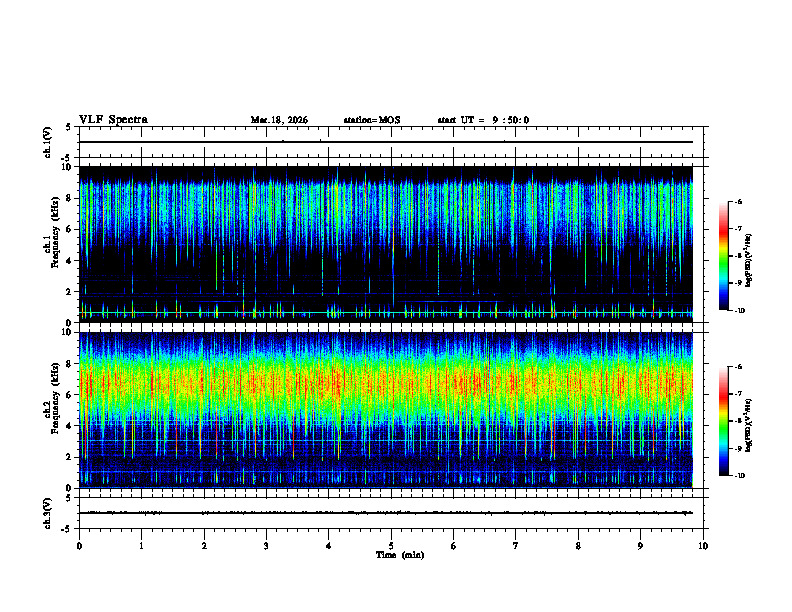This screenshot has height=612, width=792.
Task: Click the "-6" value on ch.2 colorbar
Action: 738,367
